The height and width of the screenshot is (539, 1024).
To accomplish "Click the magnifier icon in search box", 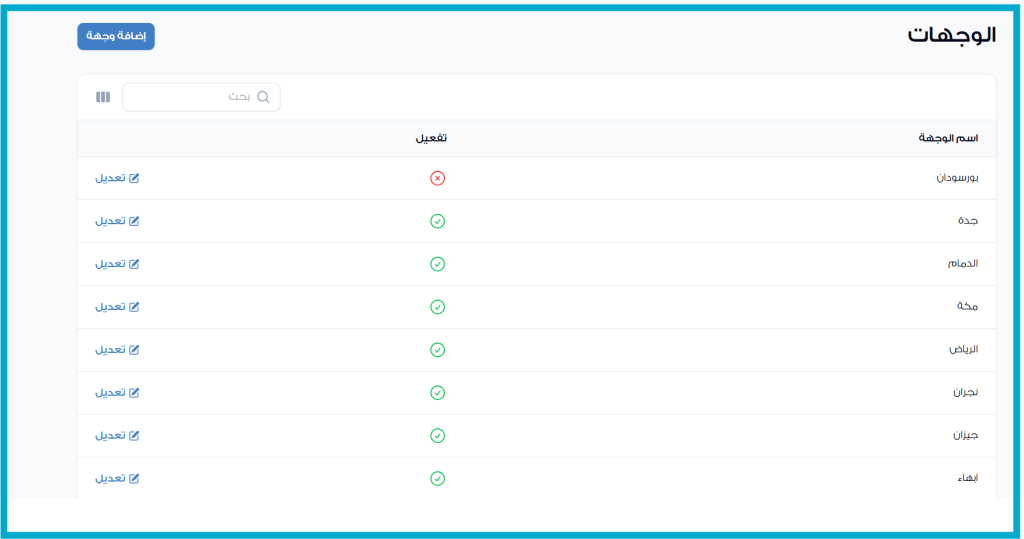I will click(x=263, y=97).
